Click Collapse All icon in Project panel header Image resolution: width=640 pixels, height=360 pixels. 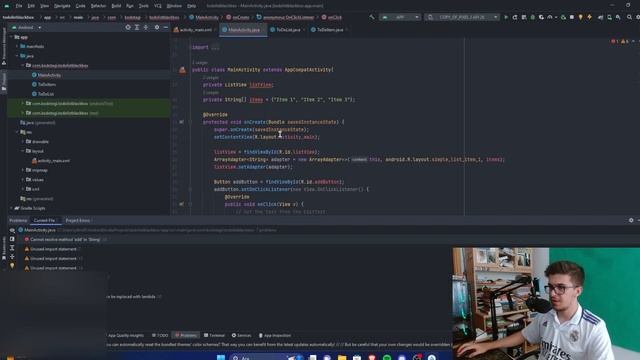146,27
